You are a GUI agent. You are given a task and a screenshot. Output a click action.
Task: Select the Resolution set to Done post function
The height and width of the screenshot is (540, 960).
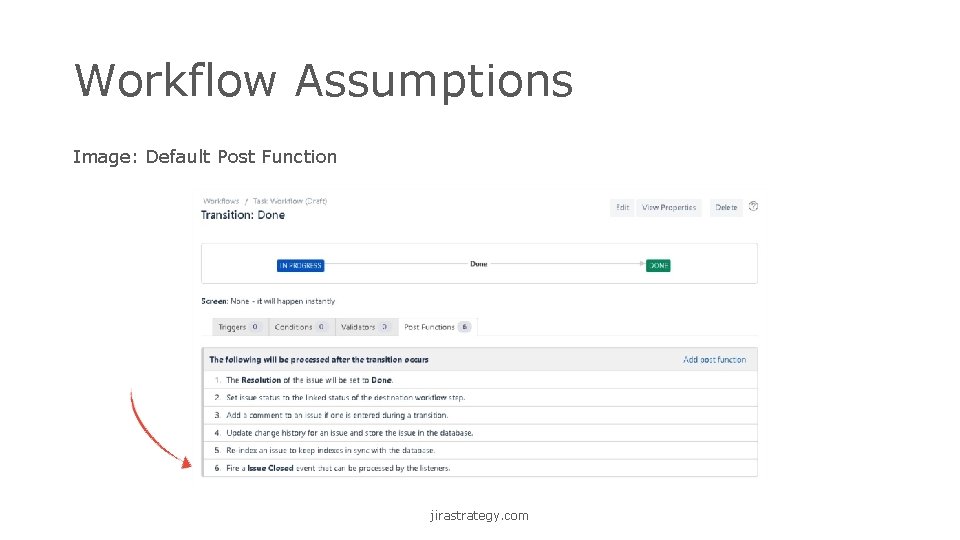[309, 380]
